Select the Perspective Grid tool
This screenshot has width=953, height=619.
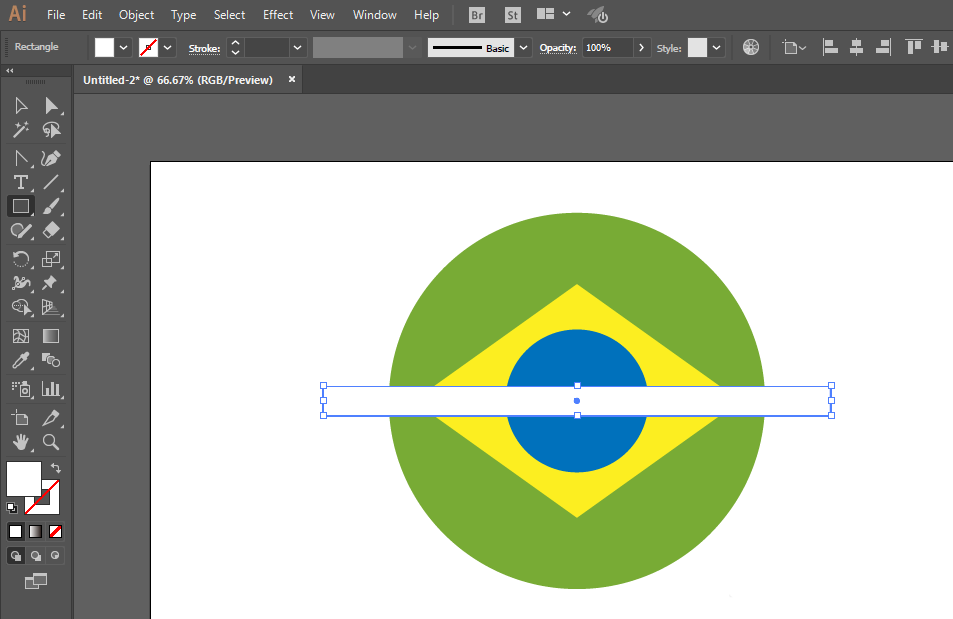tap(51, 308)
